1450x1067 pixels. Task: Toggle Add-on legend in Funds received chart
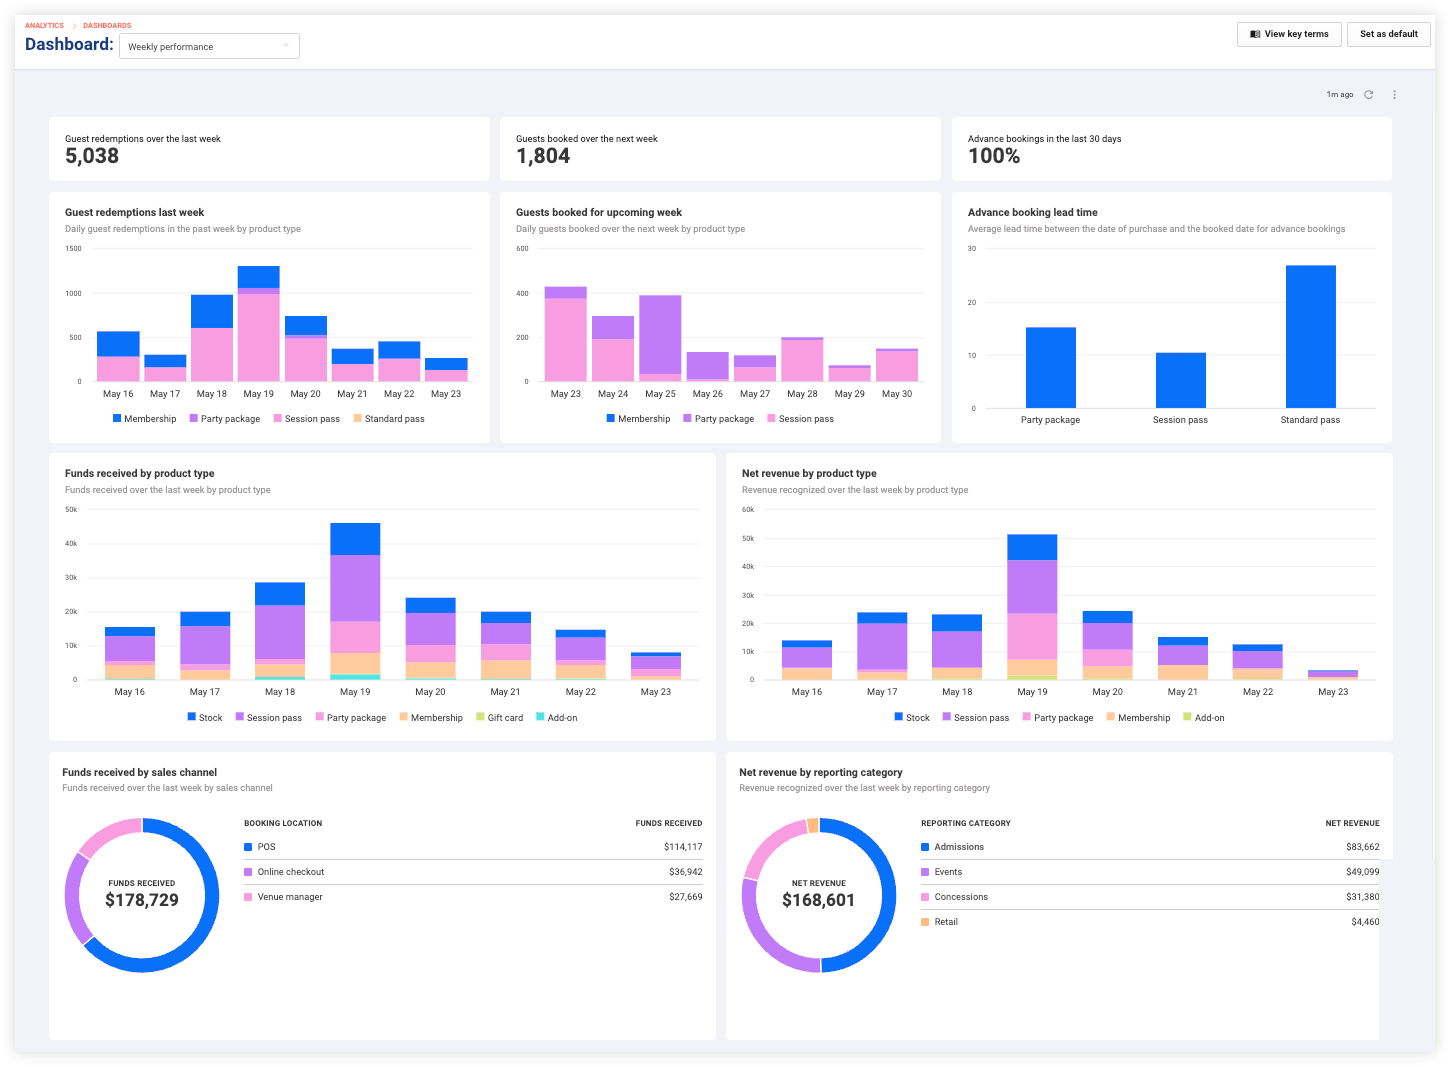click(557, 718)
